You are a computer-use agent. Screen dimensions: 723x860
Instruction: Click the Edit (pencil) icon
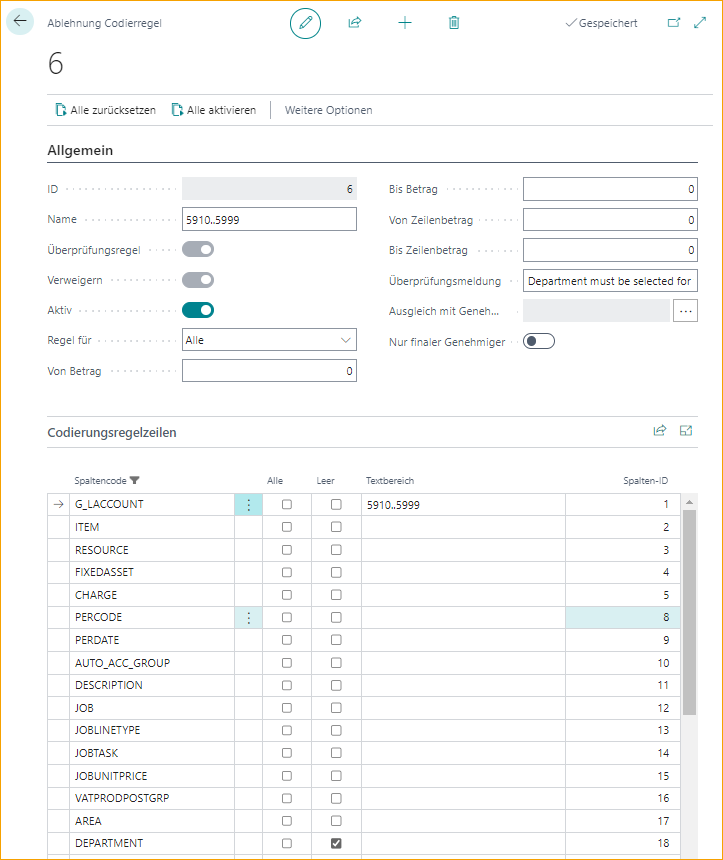305,22
